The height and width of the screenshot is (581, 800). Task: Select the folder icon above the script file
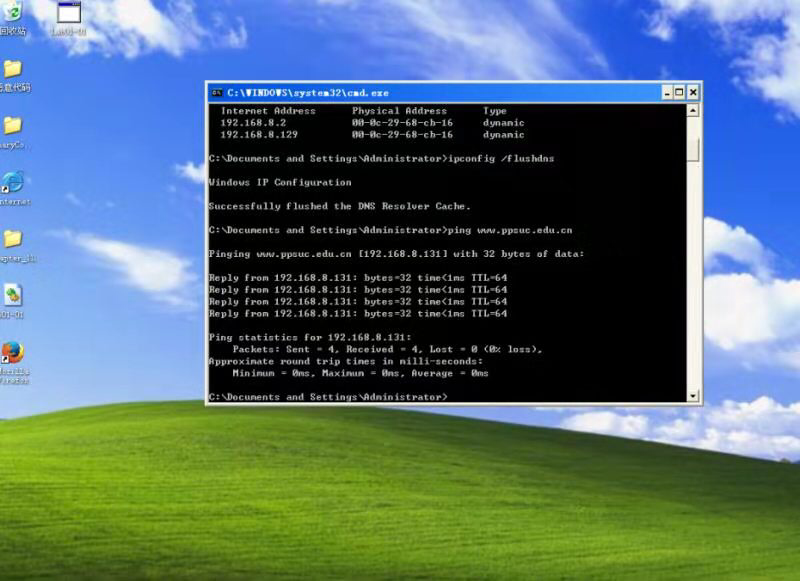click(x=13, y=239)
